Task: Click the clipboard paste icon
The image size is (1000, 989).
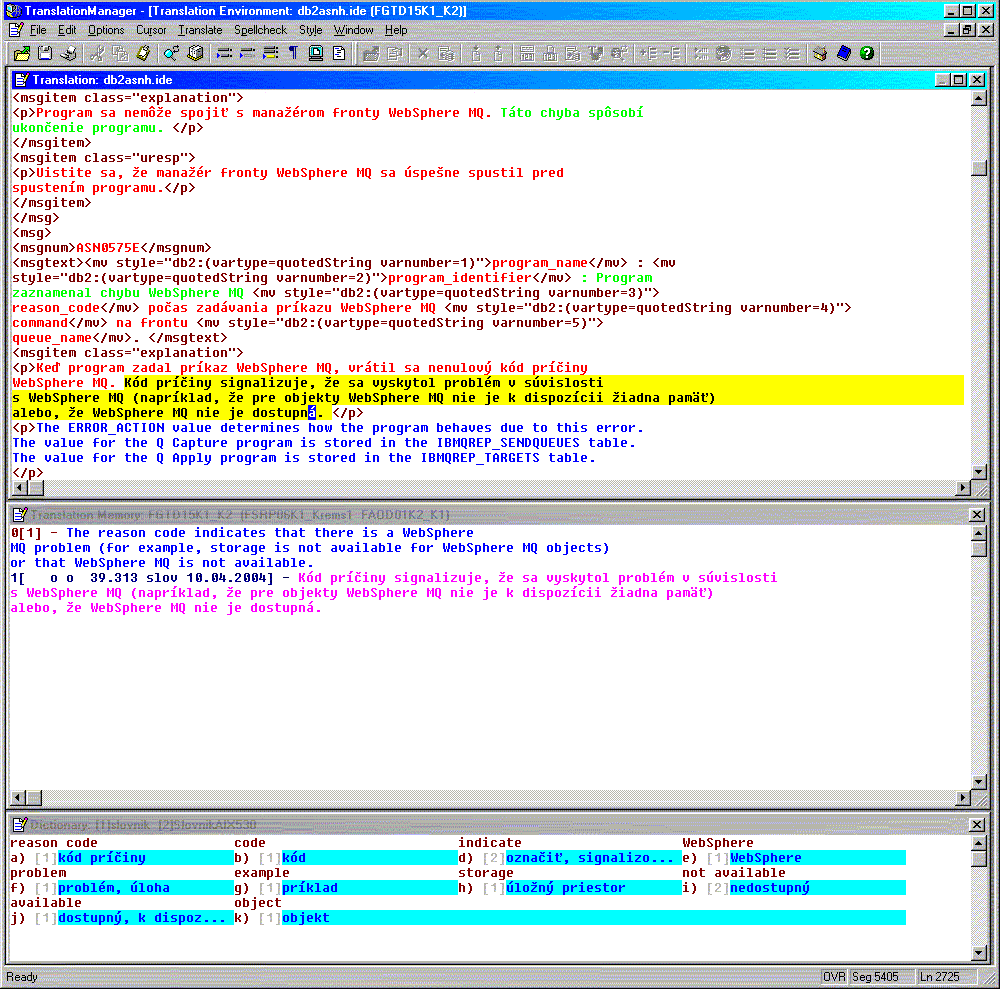Action: pos(143,54)
